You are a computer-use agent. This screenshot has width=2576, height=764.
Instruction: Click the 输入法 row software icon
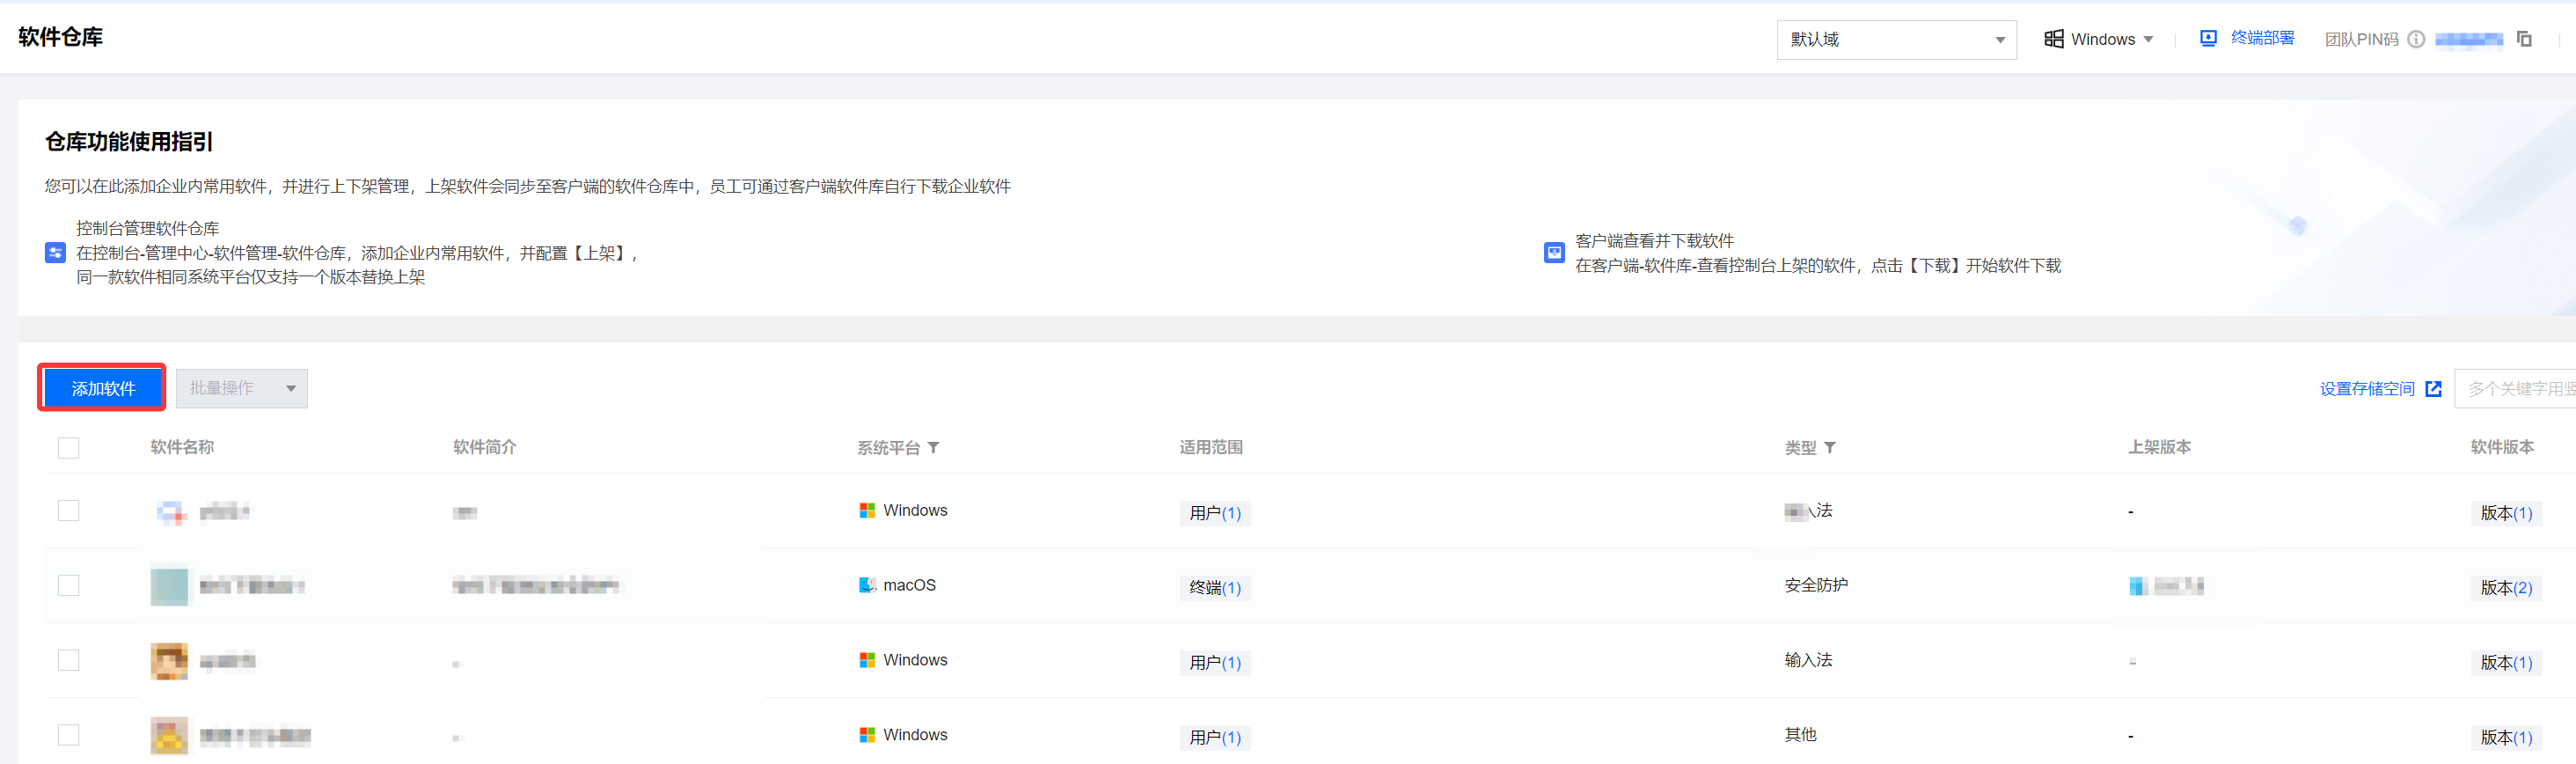click(169, 661)
